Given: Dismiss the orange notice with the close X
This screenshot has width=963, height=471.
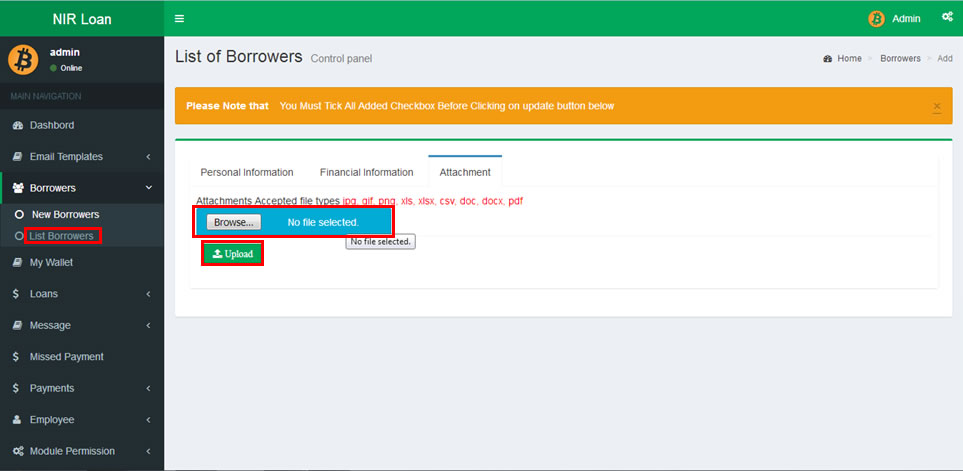Looking at the screenshot, I should point(937,106).
